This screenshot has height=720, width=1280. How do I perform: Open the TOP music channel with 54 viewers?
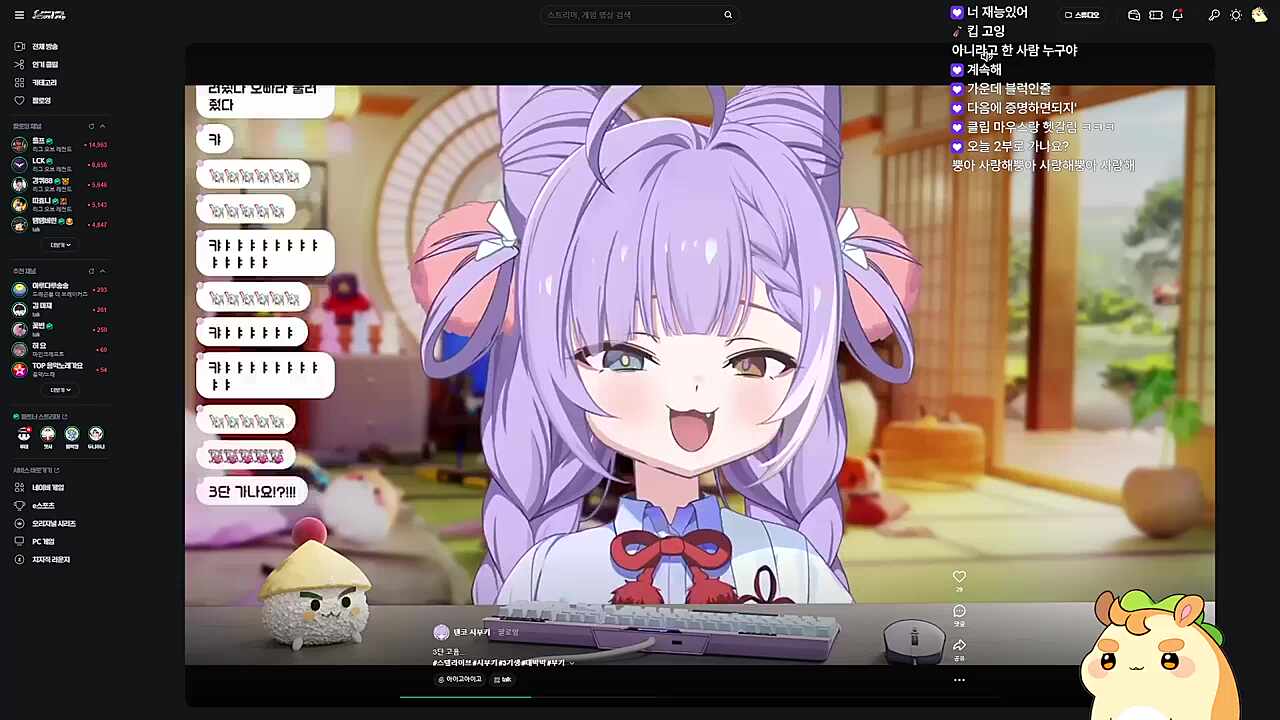(x=60, y=369)
